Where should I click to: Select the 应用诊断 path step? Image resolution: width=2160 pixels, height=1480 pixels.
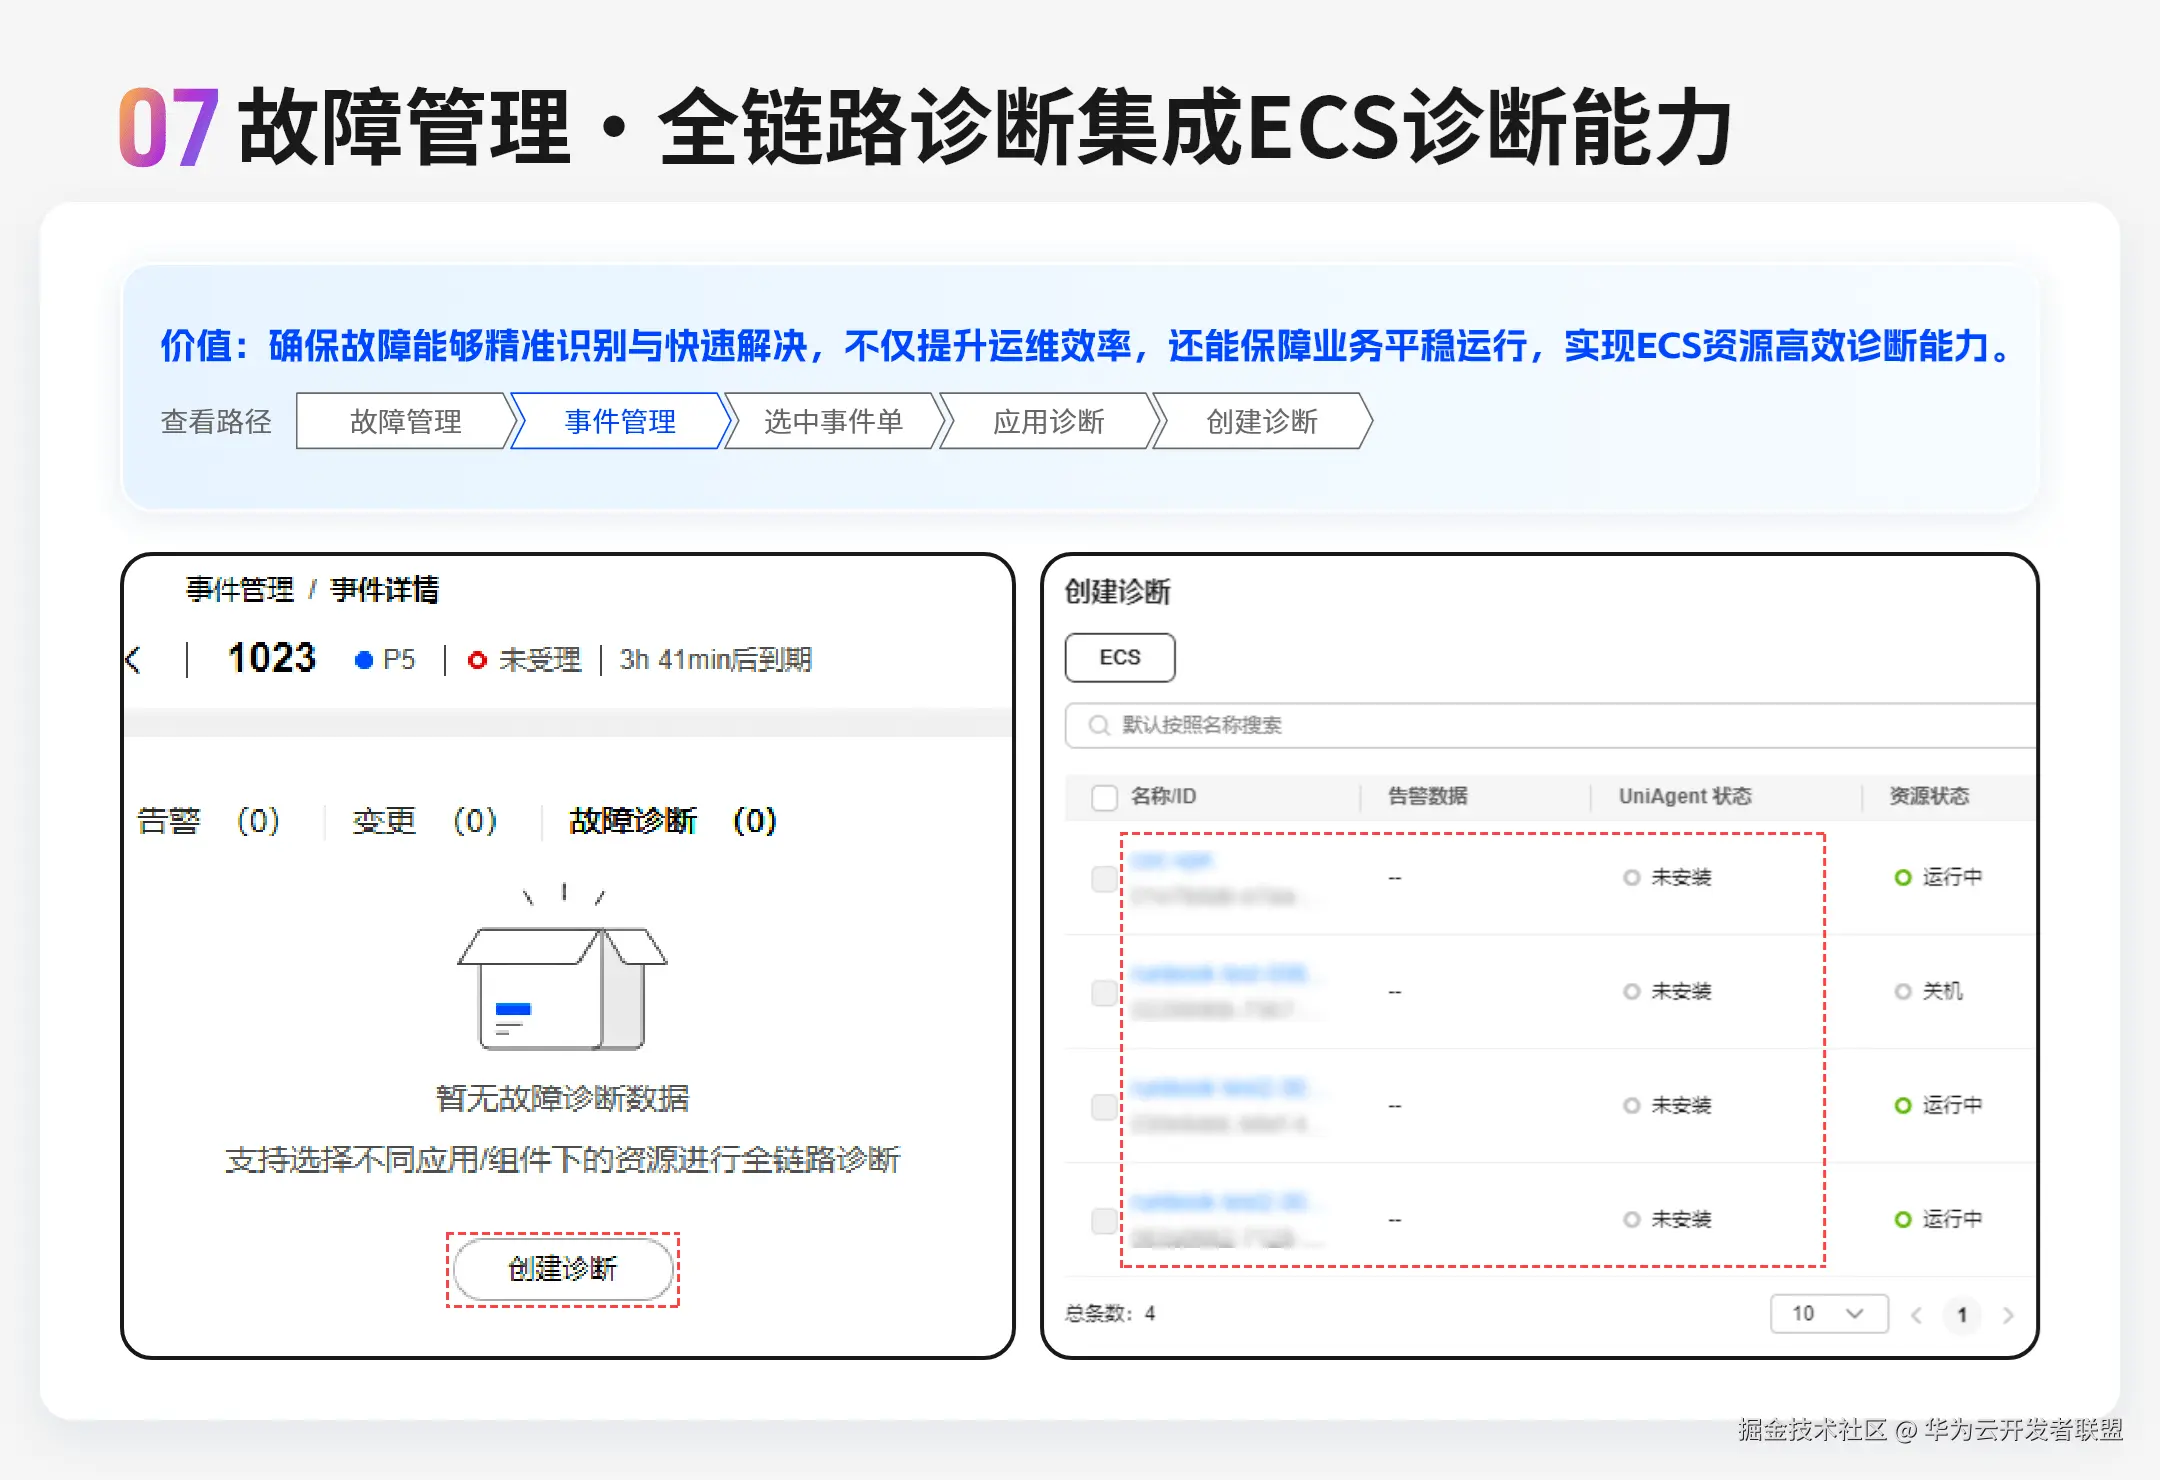click(1048, 421)
